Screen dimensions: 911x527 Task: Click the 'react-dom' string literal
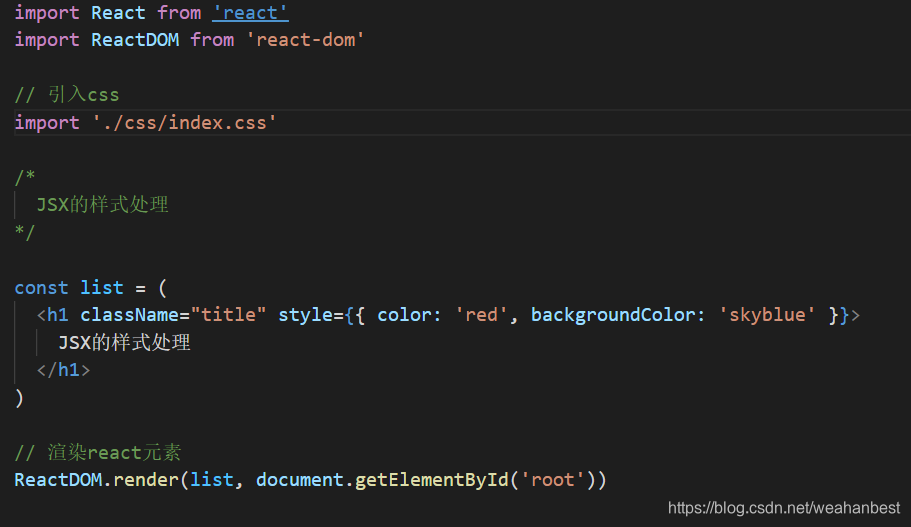tap(306, 40)
